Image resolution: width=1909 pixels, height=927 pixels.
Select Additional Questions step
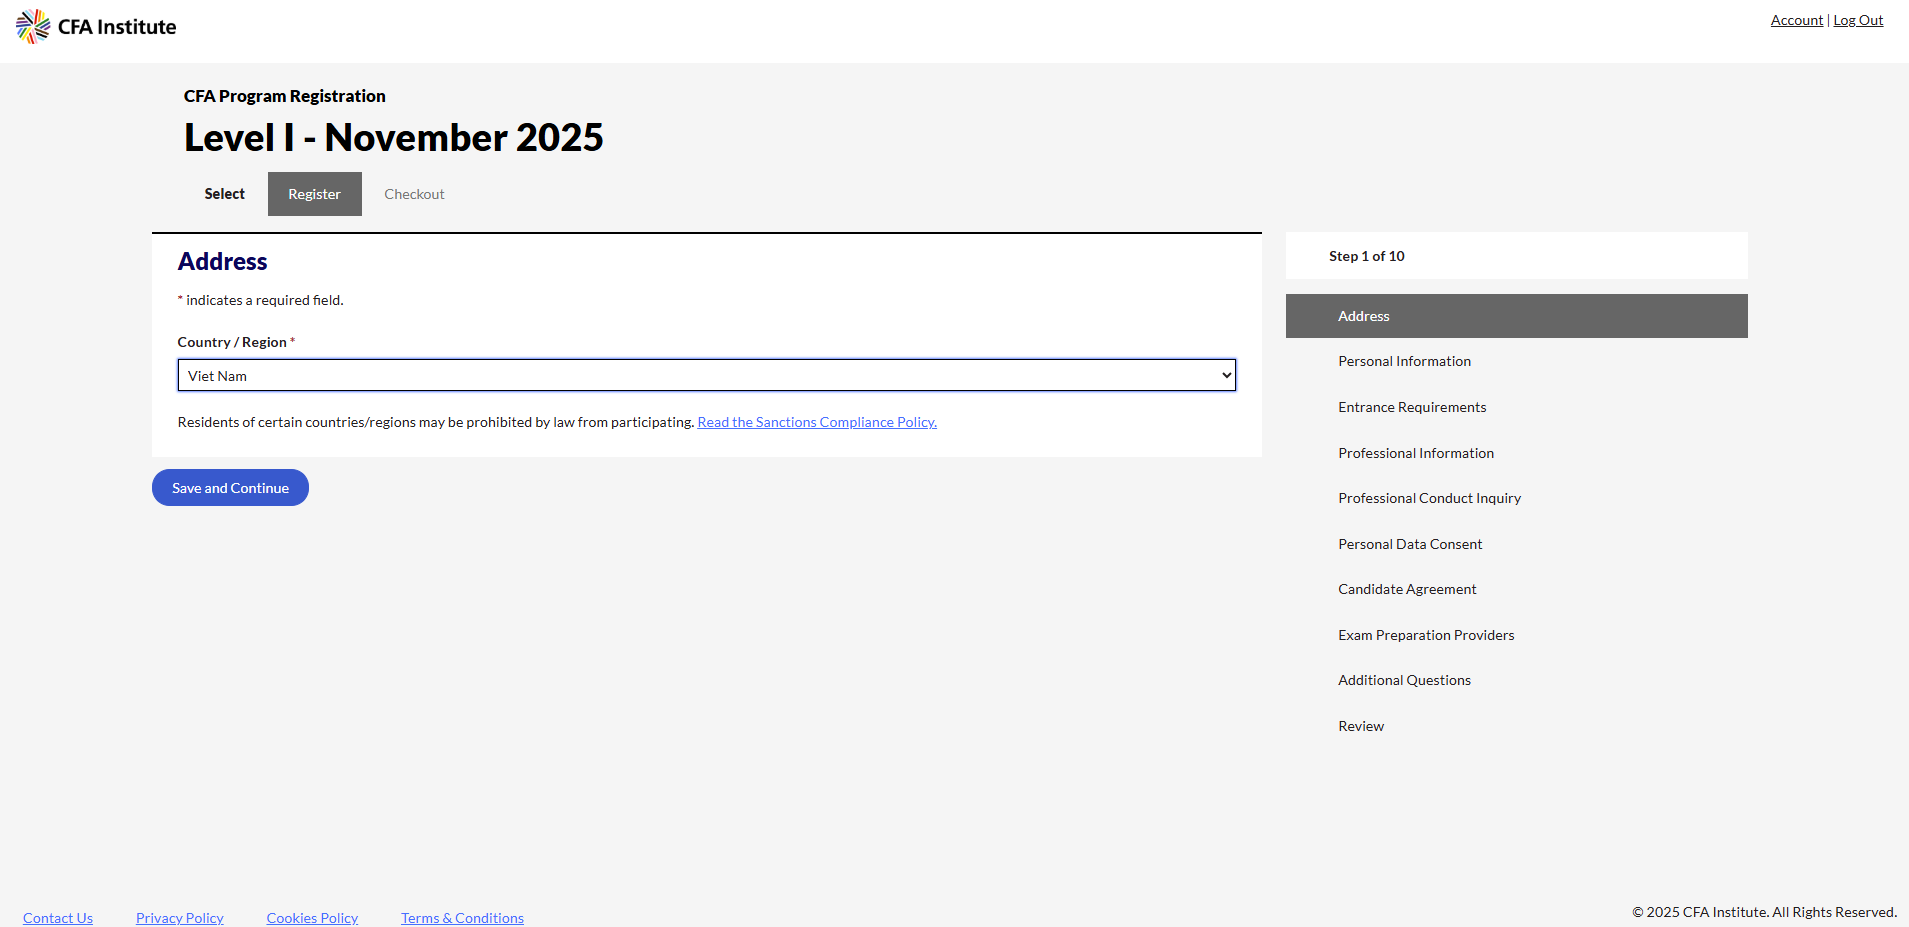pyautogui.click(x=1404, y=680)
